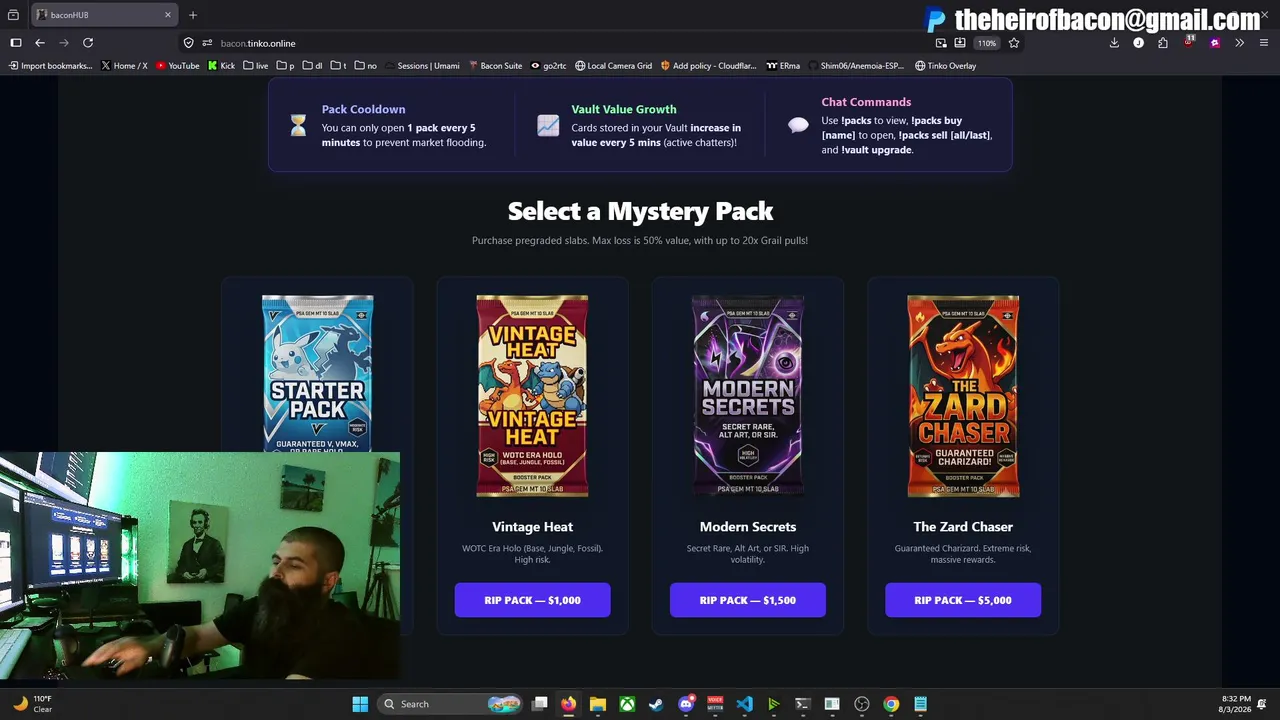
Task: Open the weather widget showing 110°F Clear
Action: coord(32,704)
